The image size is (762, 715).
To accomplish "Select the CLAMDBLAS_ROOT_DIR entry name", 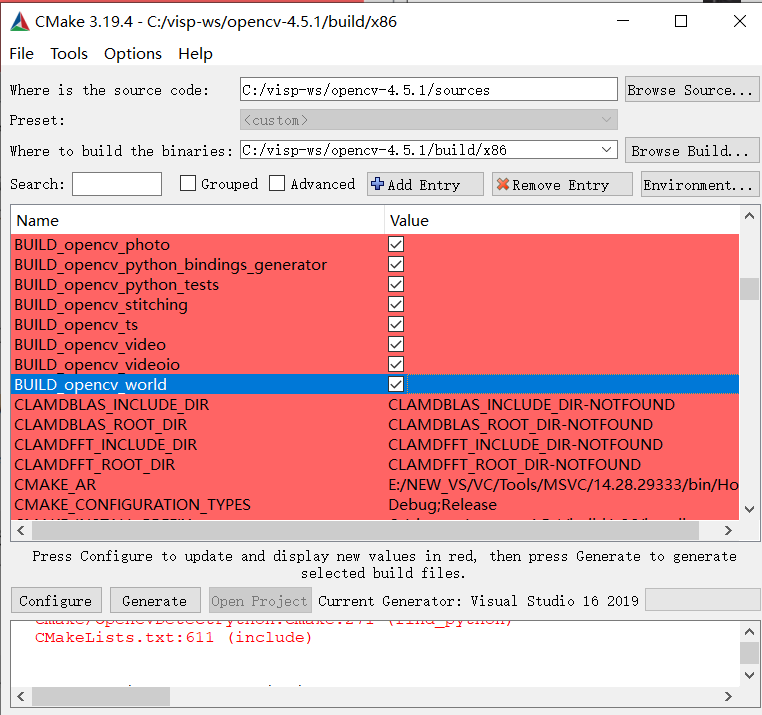I will (x=101, y=424).
